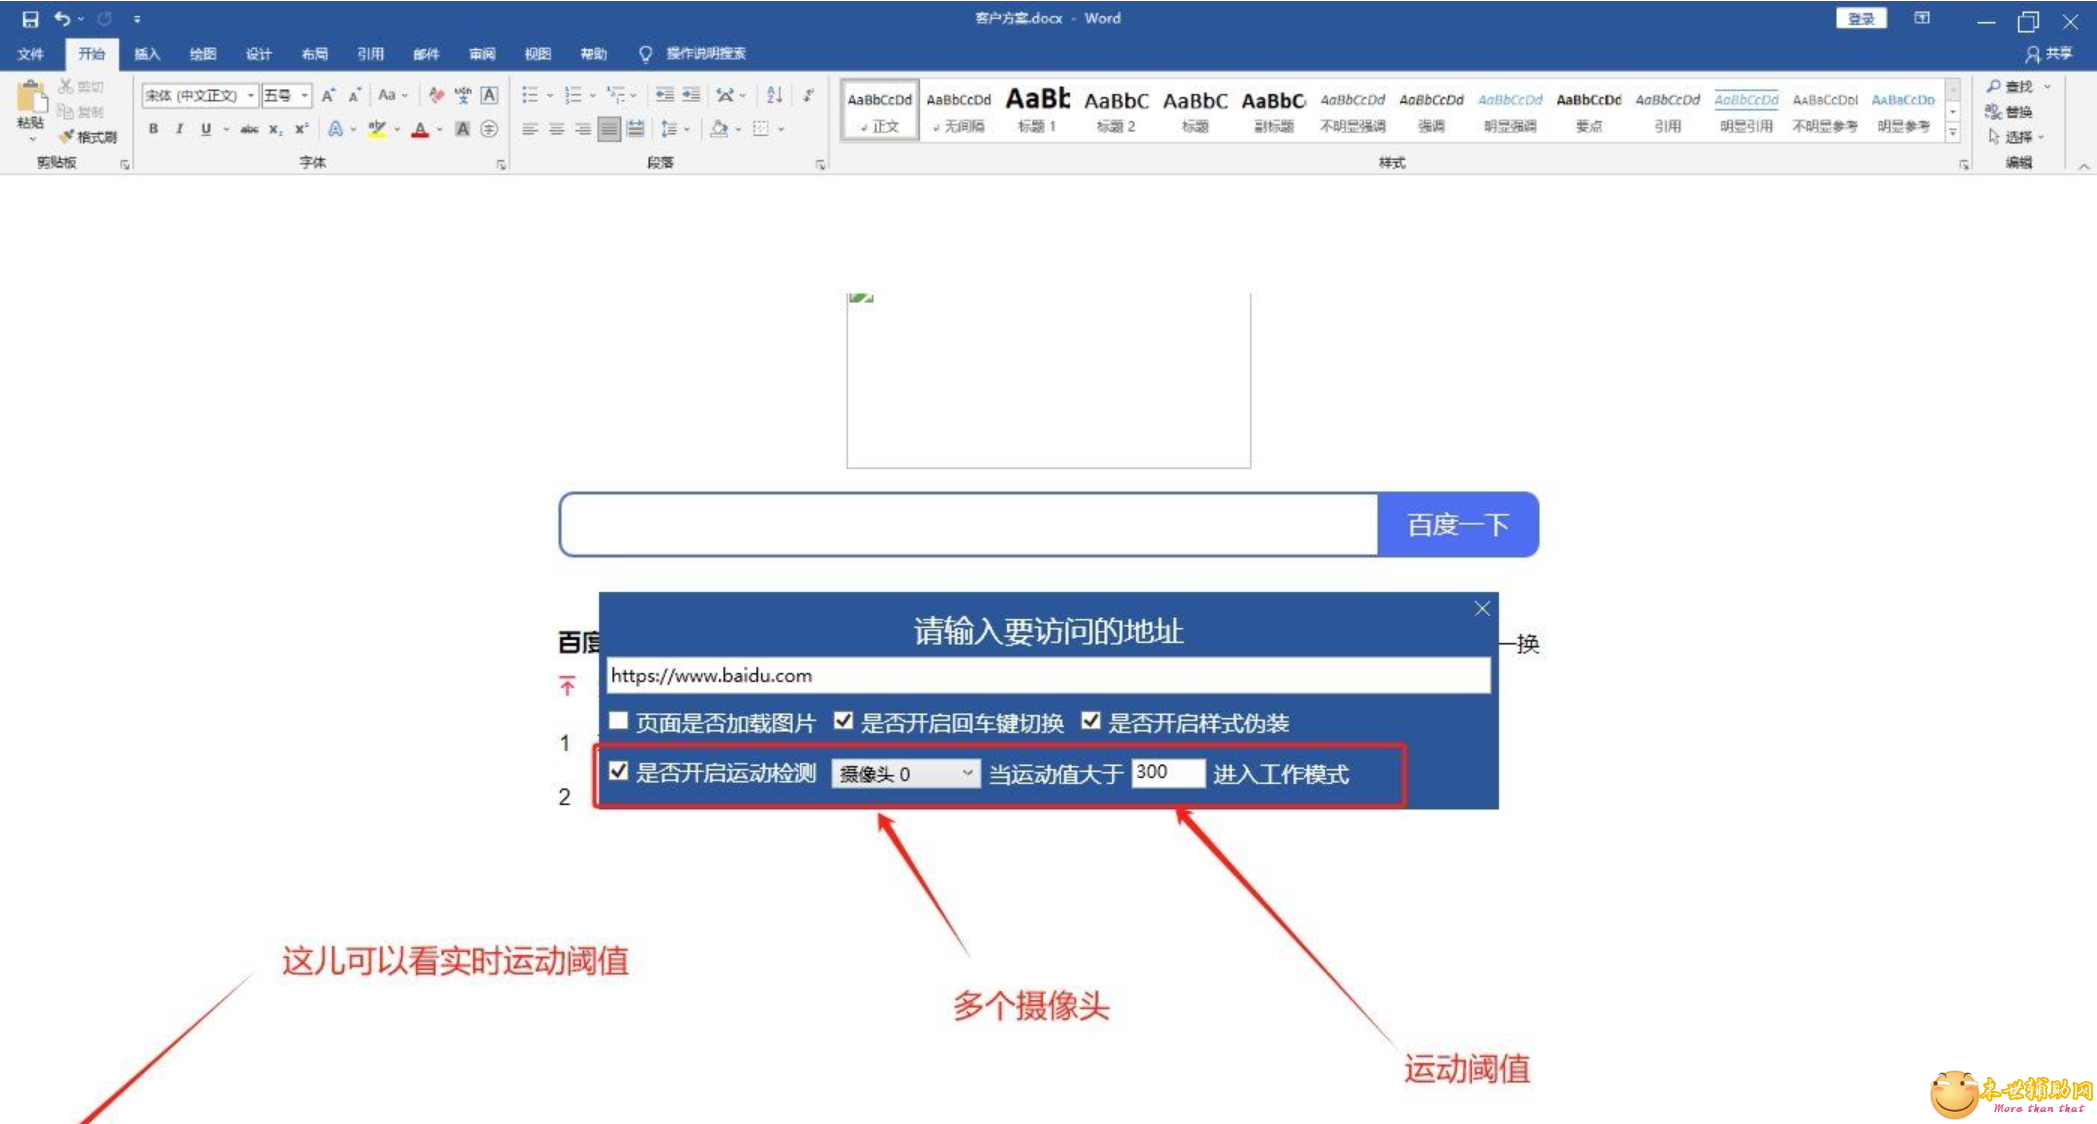2097x1124 pixels.
Task: Increase paragraph indent
Action: pos(691,96)
